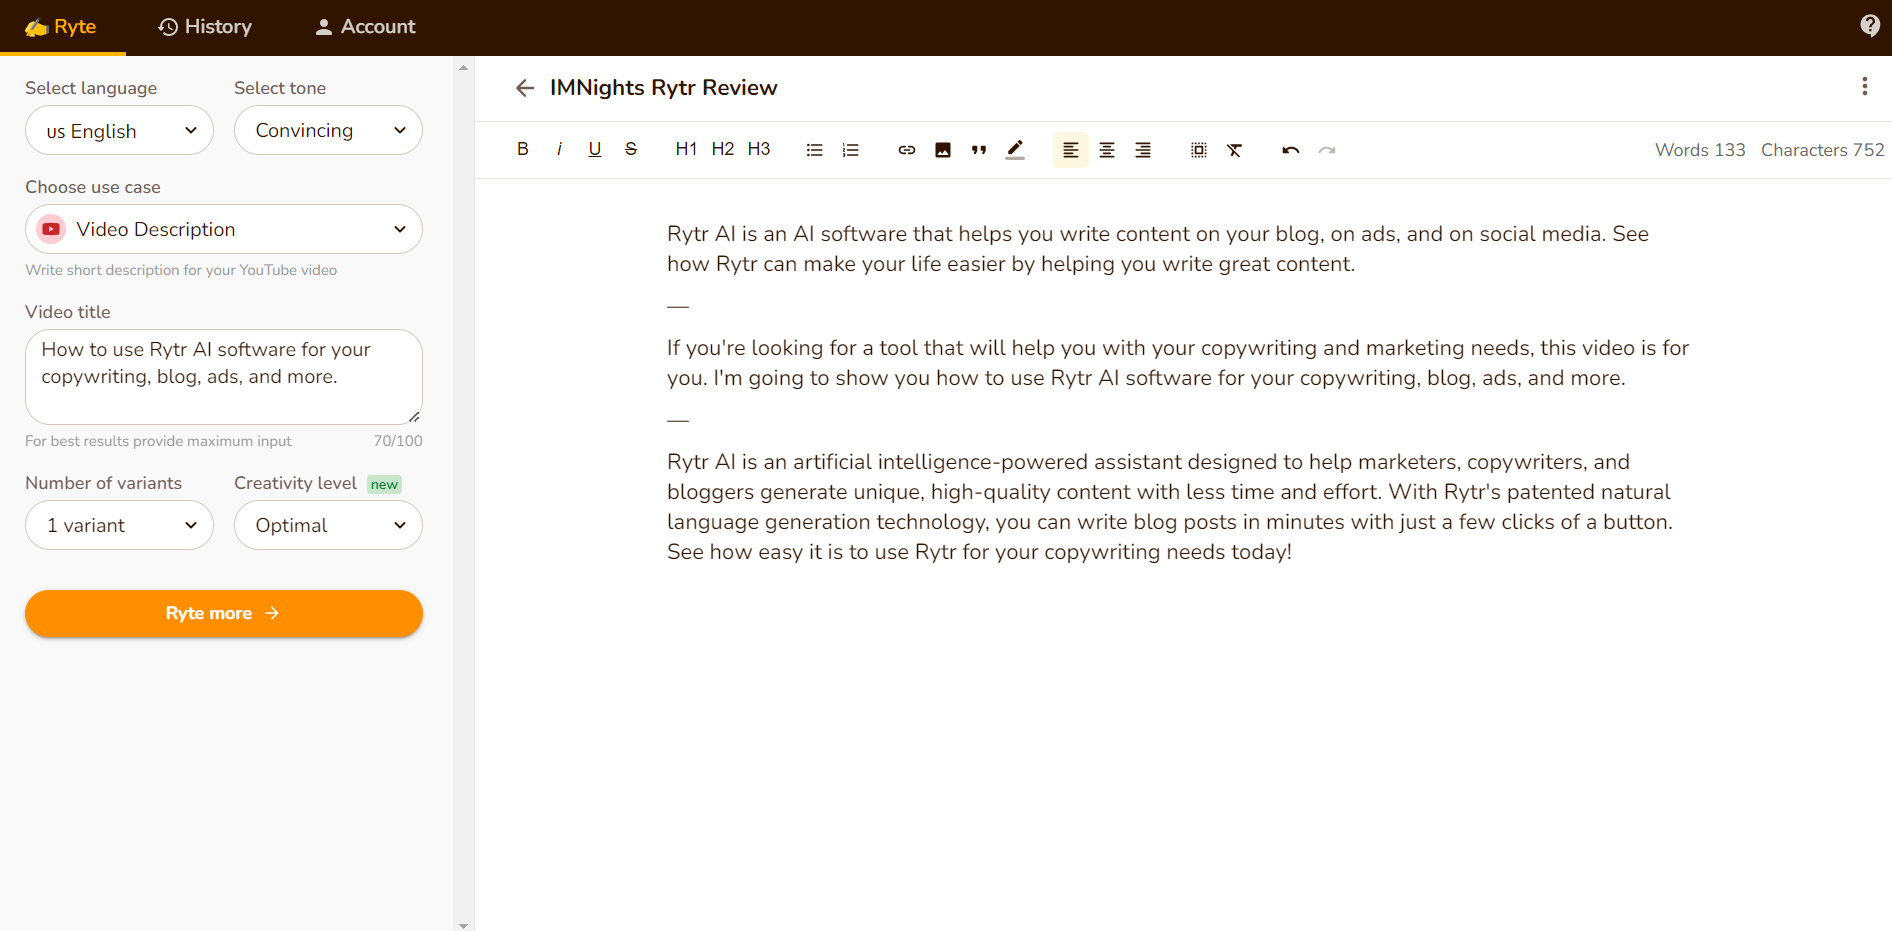Click the sidebar scrollbar down arrow
Viewport: 1892px width, 931px height.
click(463, 925)
